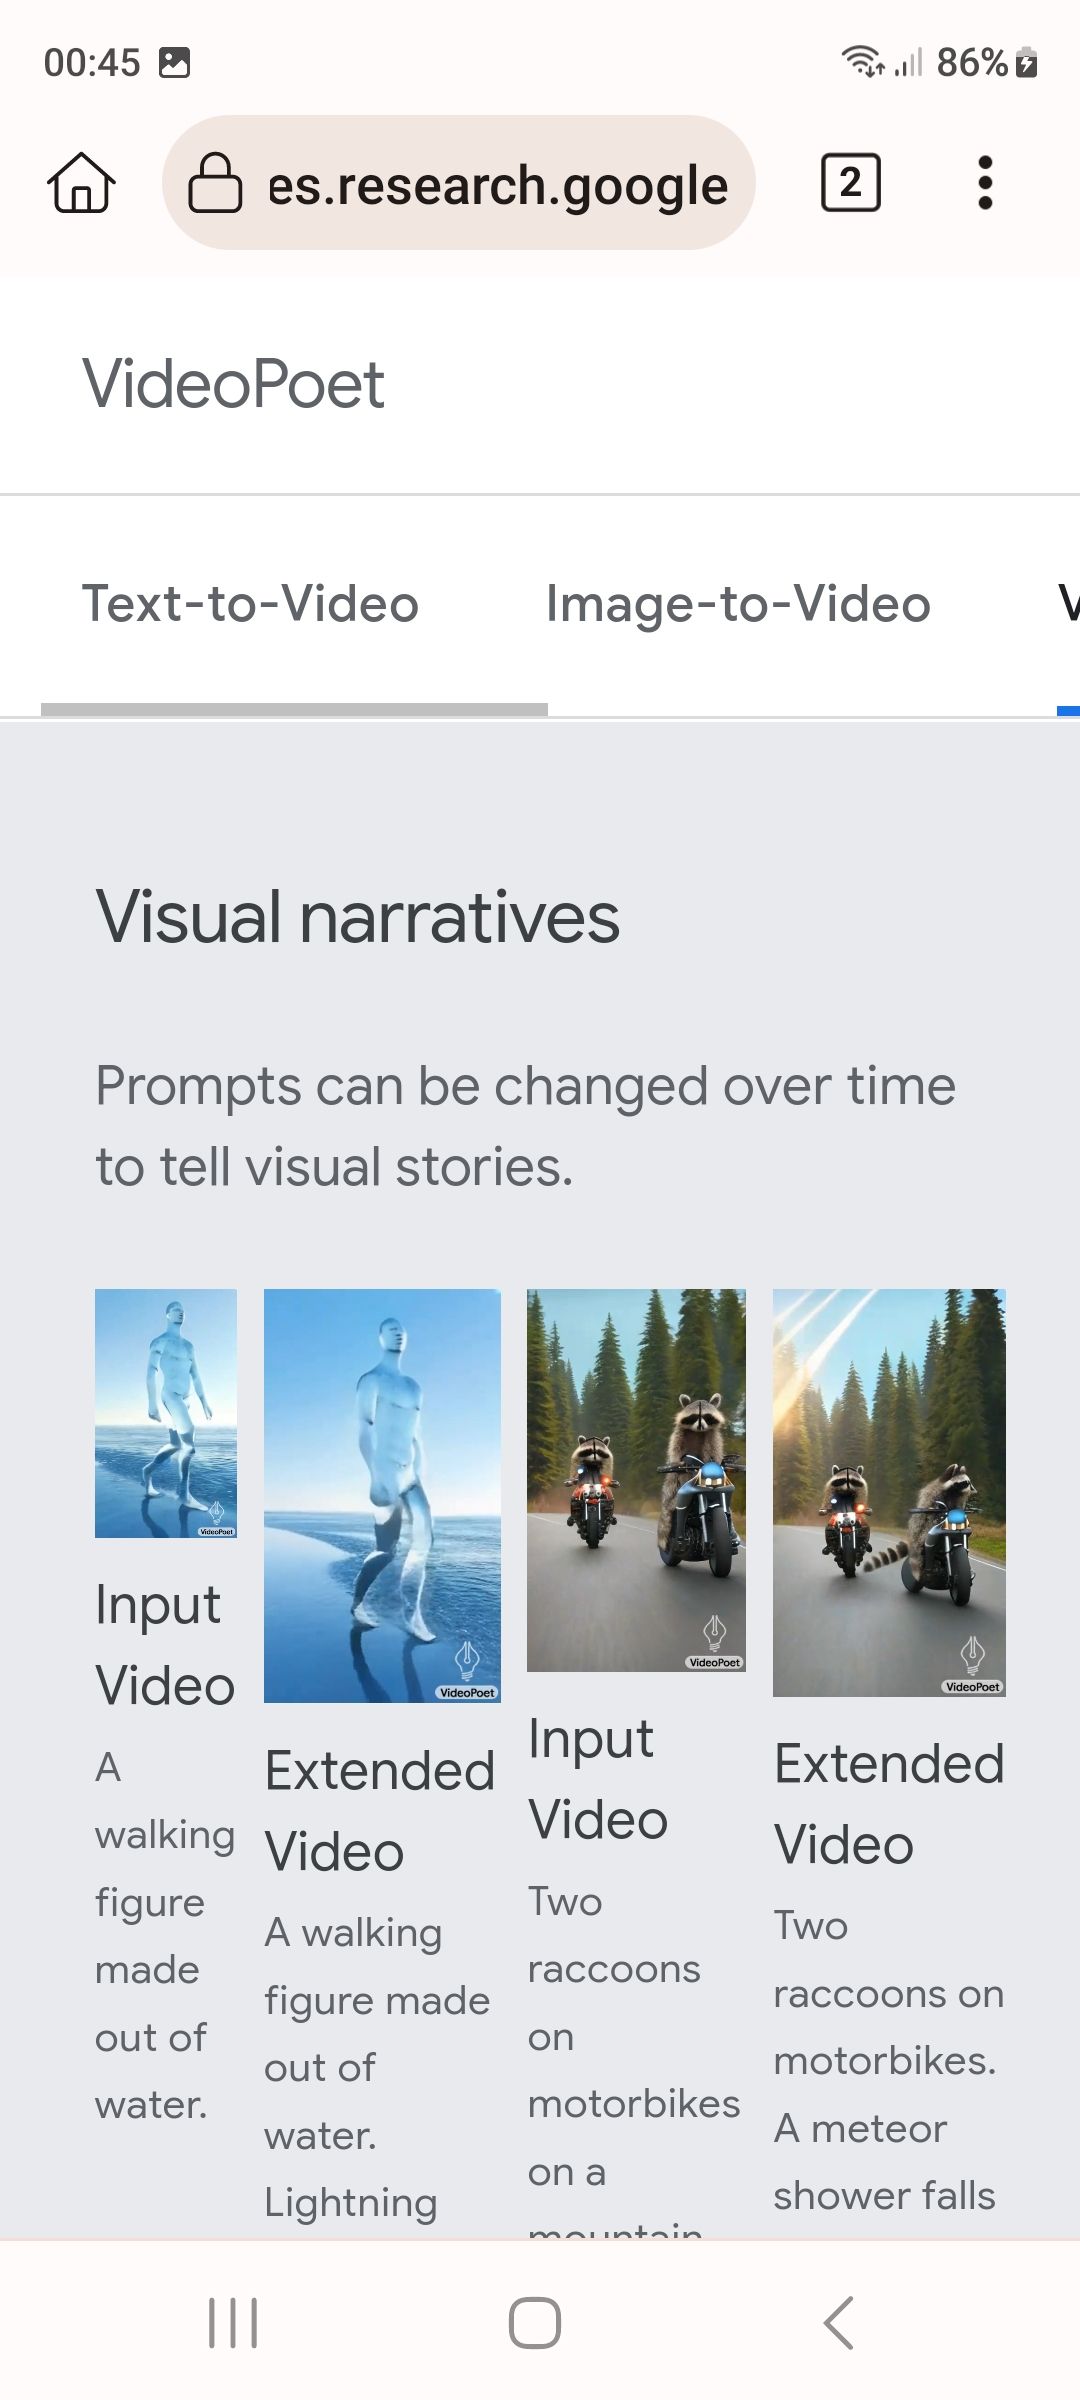1080x2400 pixels.
Task: Tap the VideoPoet page title
Action: (x=234, y=384)
